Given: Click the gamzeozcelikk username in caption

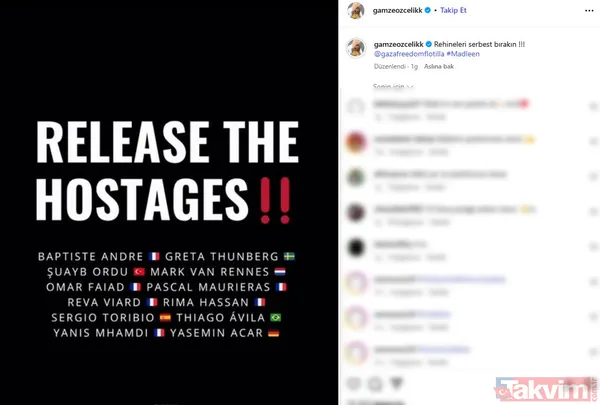Looking at the screenshot, I should [x=398, y=44].
